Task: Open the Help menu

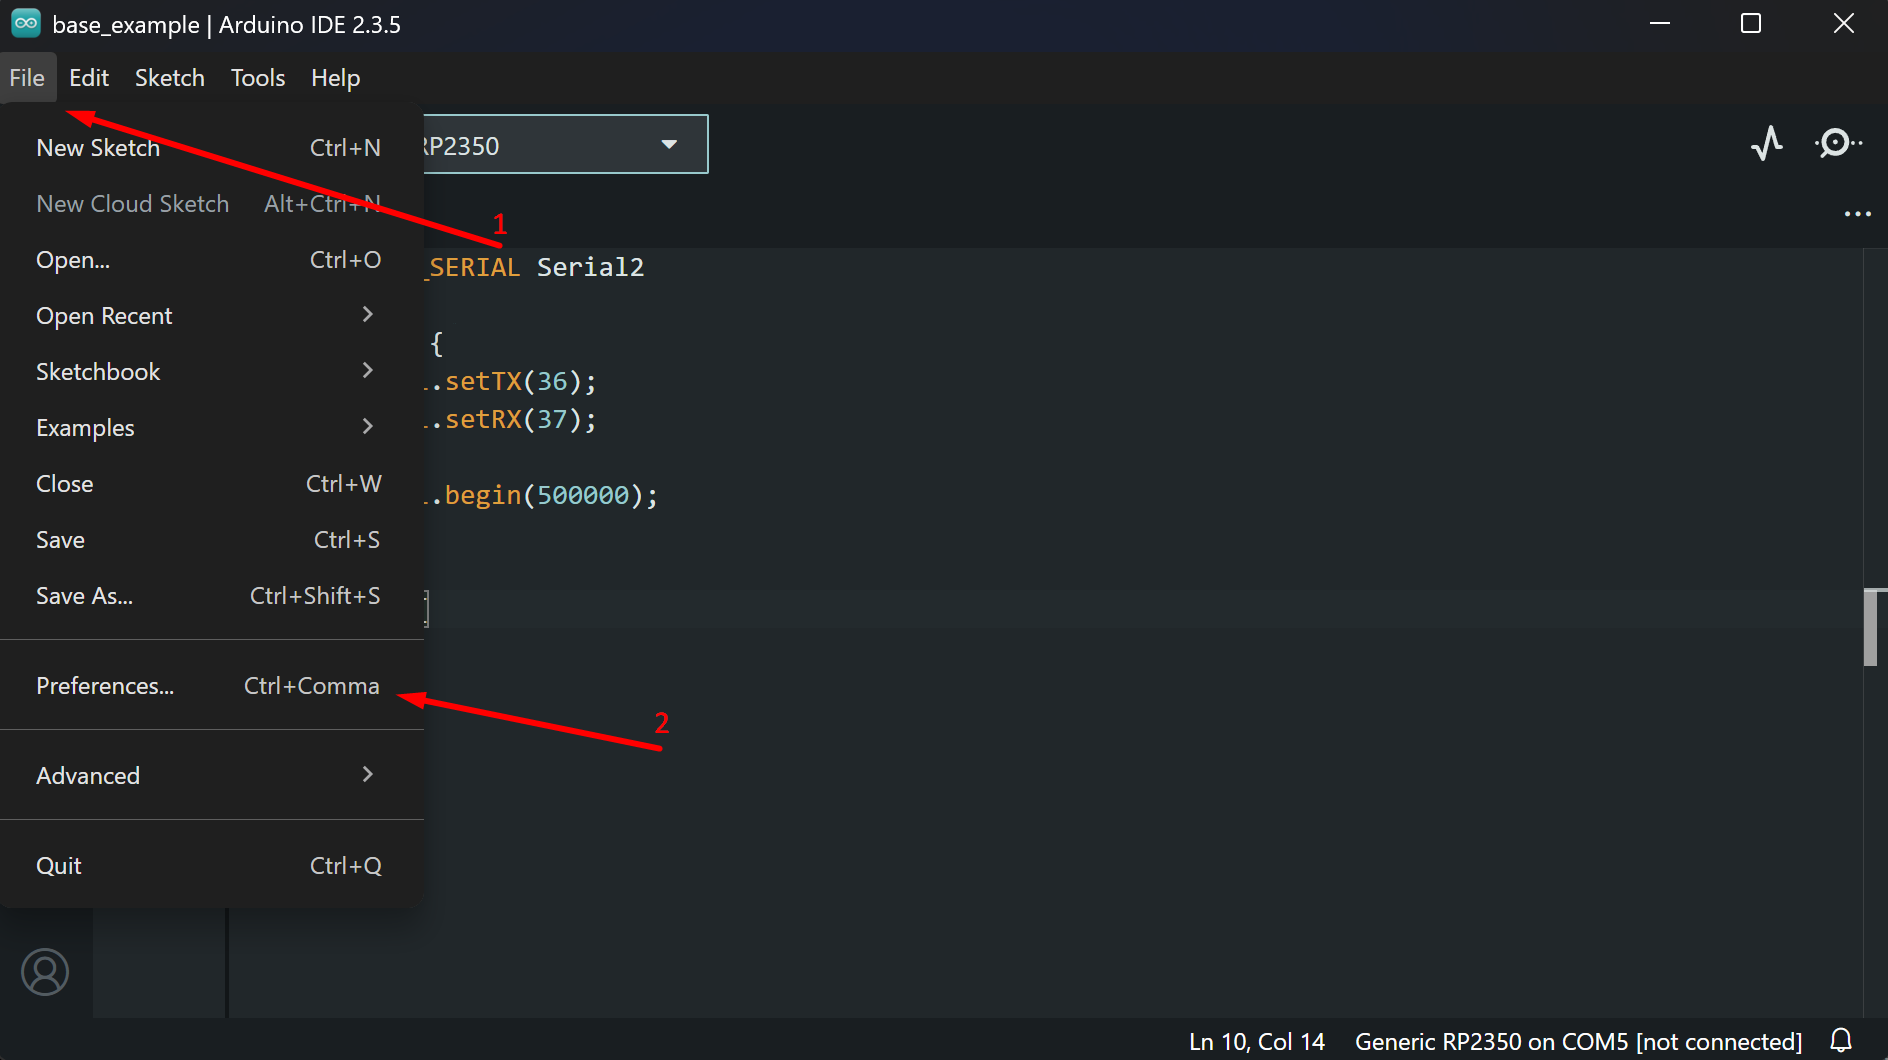Action: pos(335,77)
